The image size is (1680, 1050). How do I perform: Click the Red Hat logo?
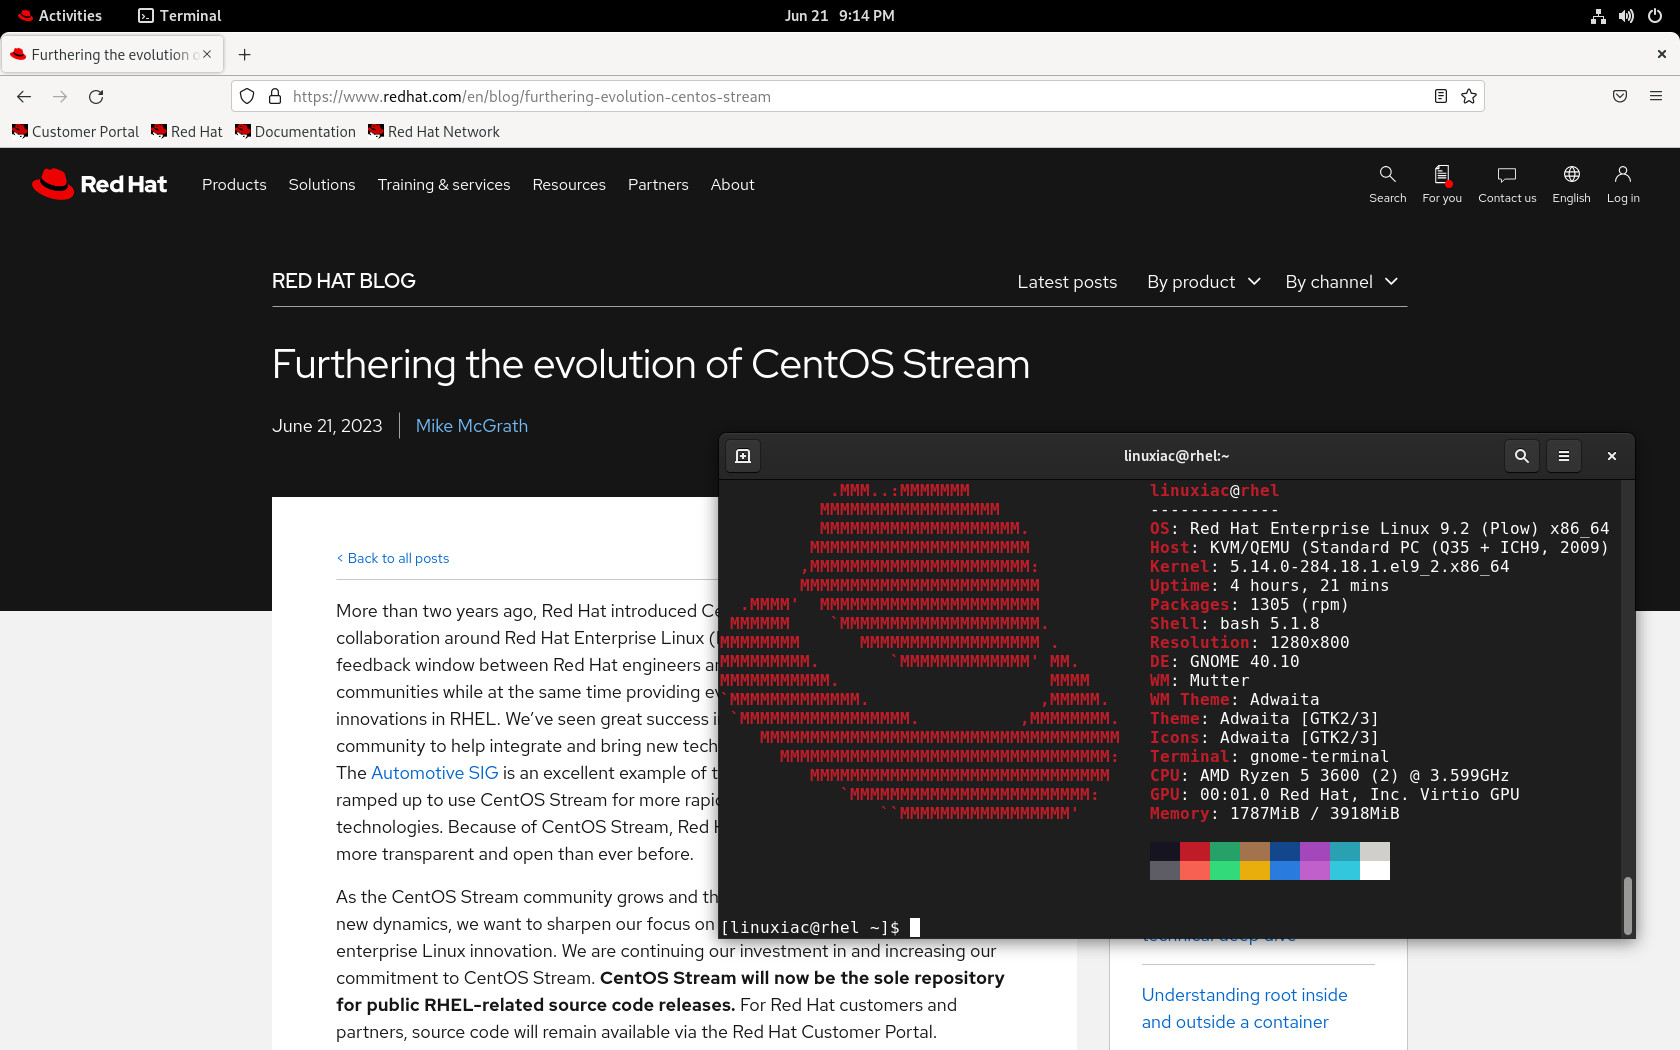99,185
